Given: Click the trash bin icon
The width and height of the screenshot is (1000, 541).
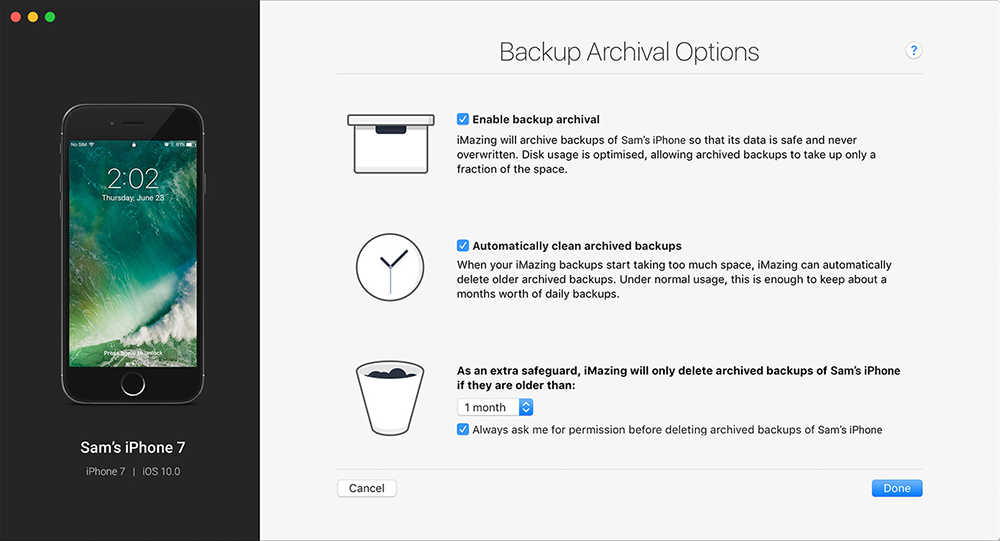Looking at the screenshot, I should [390, 398].
